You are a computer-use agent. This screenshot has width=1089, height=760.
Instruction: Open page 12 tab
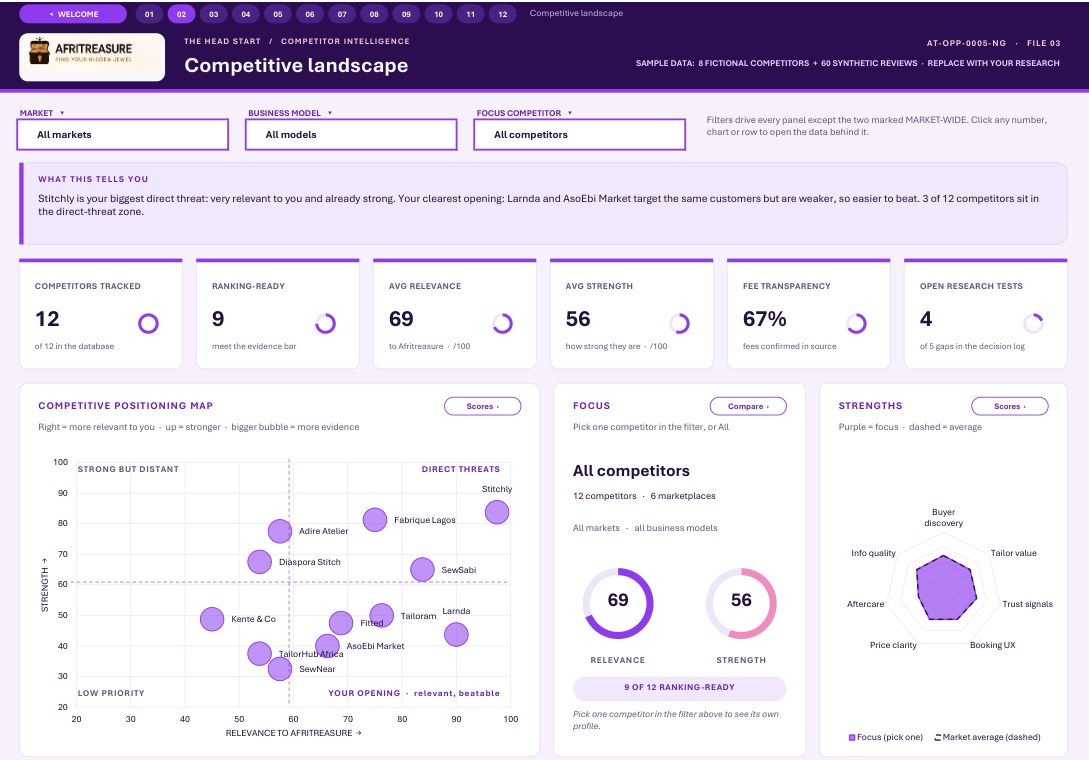click(503, 14)
